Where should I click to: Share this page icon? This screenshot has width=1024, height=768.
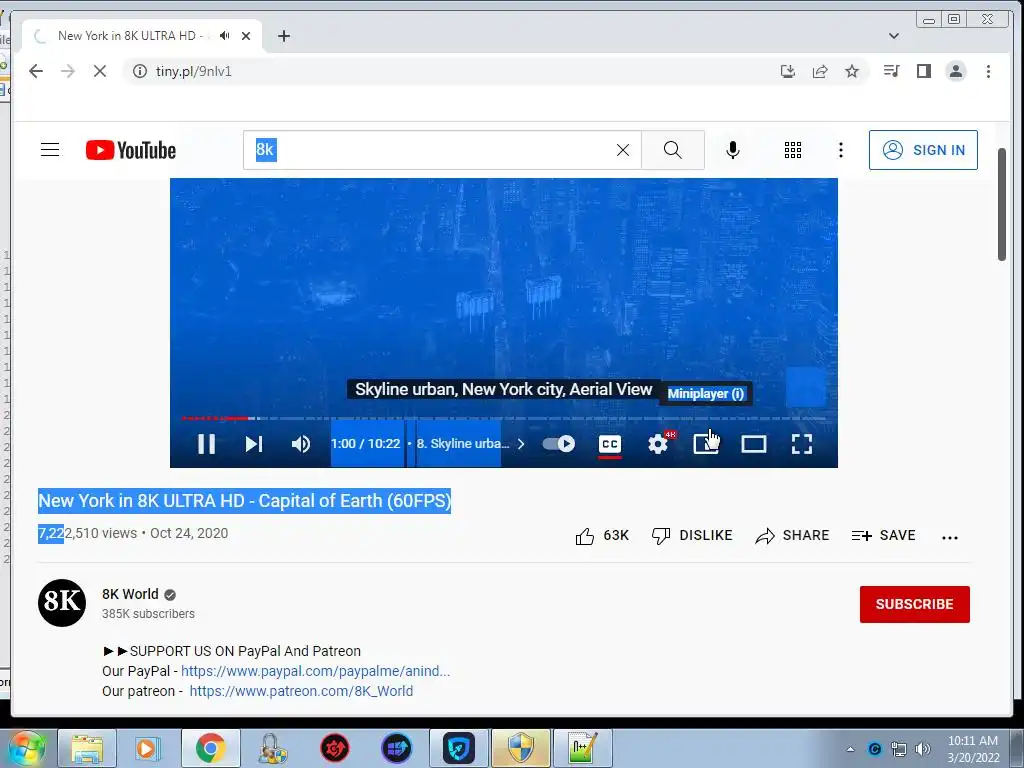(x=820, y=71)
